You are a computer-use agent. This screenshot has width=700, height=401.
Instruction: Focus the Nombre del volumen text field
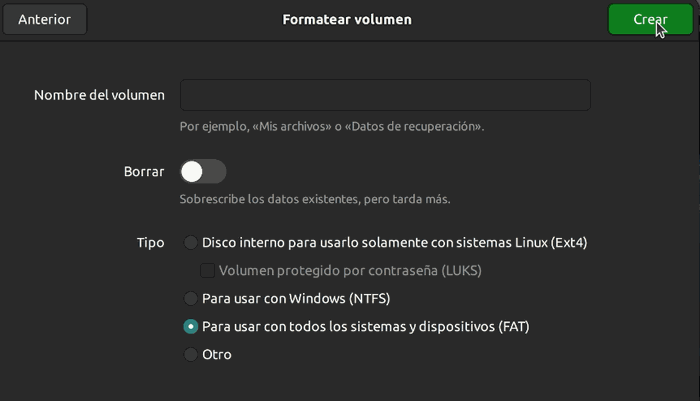point(385,95)
